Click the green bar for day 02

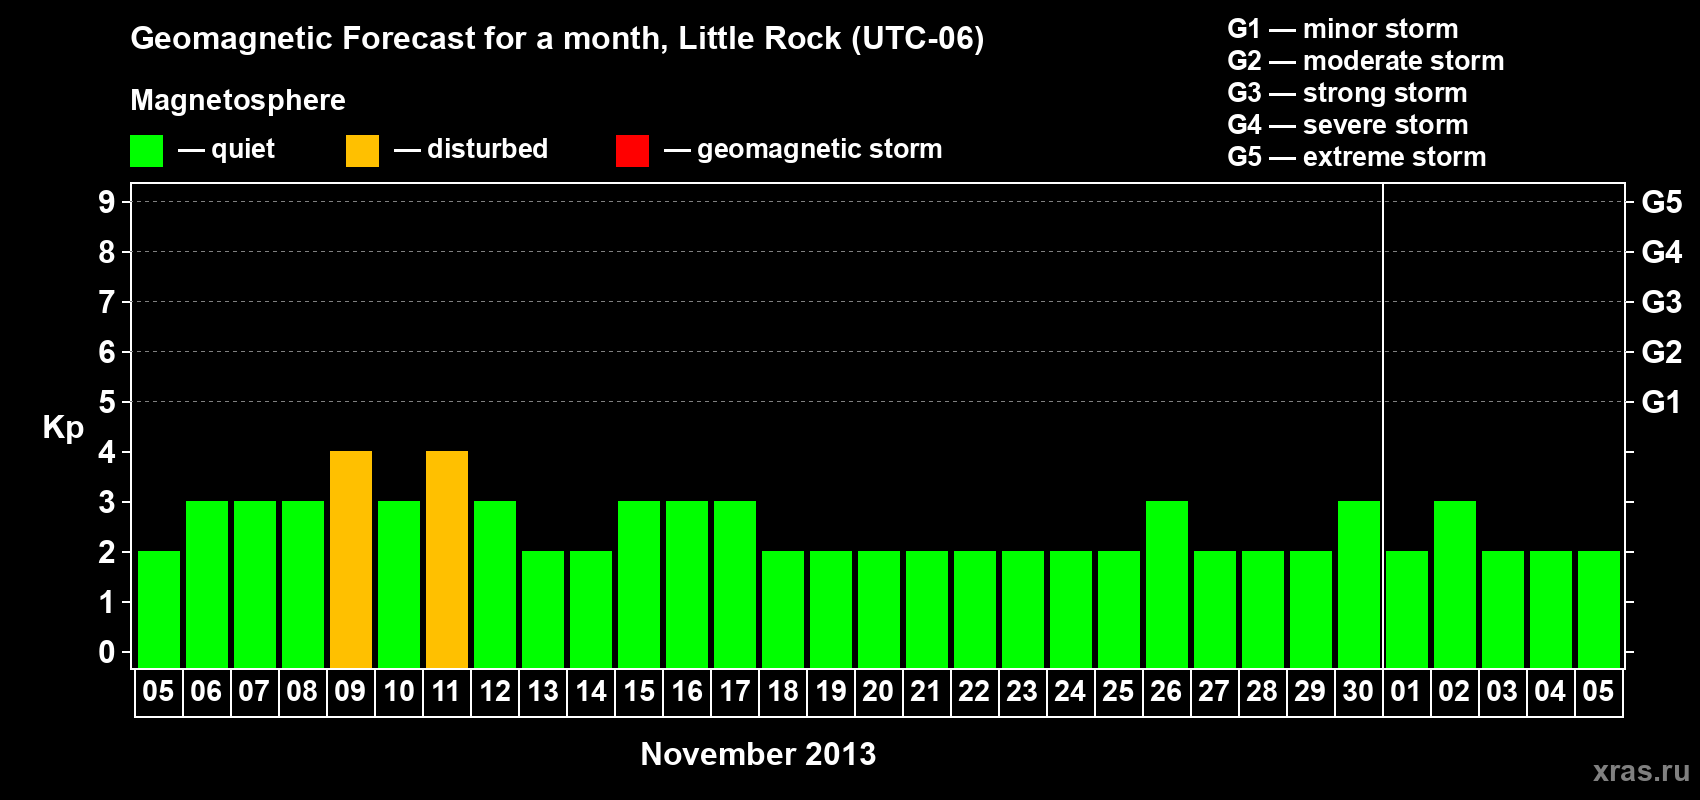coord(1455,584)
